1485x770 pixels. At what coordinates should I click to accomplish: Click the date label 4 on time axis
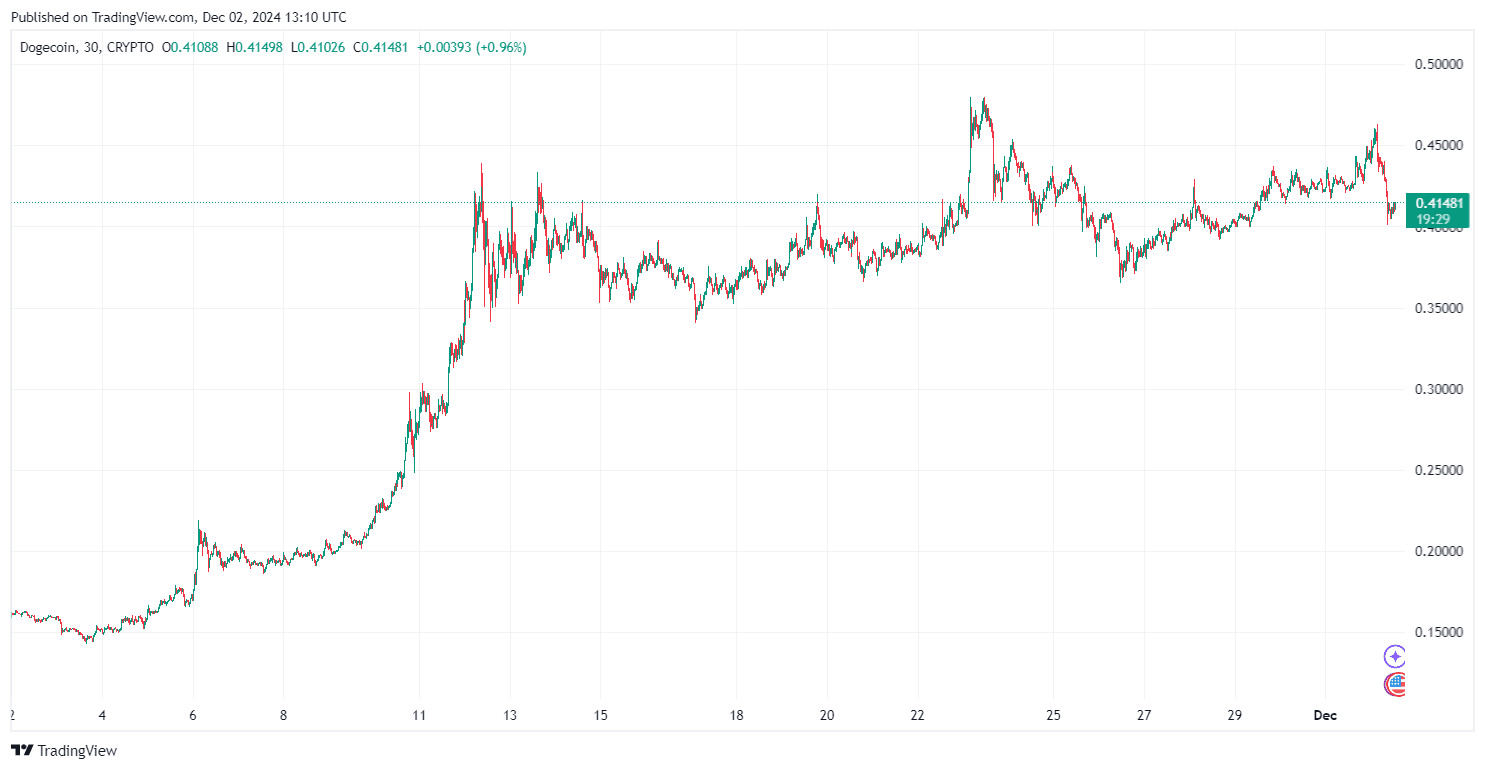point(102,716)
